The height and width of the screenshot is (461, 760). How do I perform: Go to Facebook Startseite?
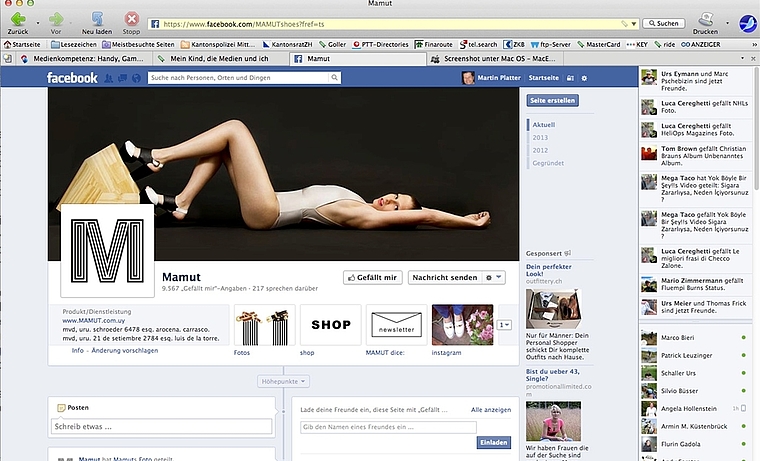543,78
